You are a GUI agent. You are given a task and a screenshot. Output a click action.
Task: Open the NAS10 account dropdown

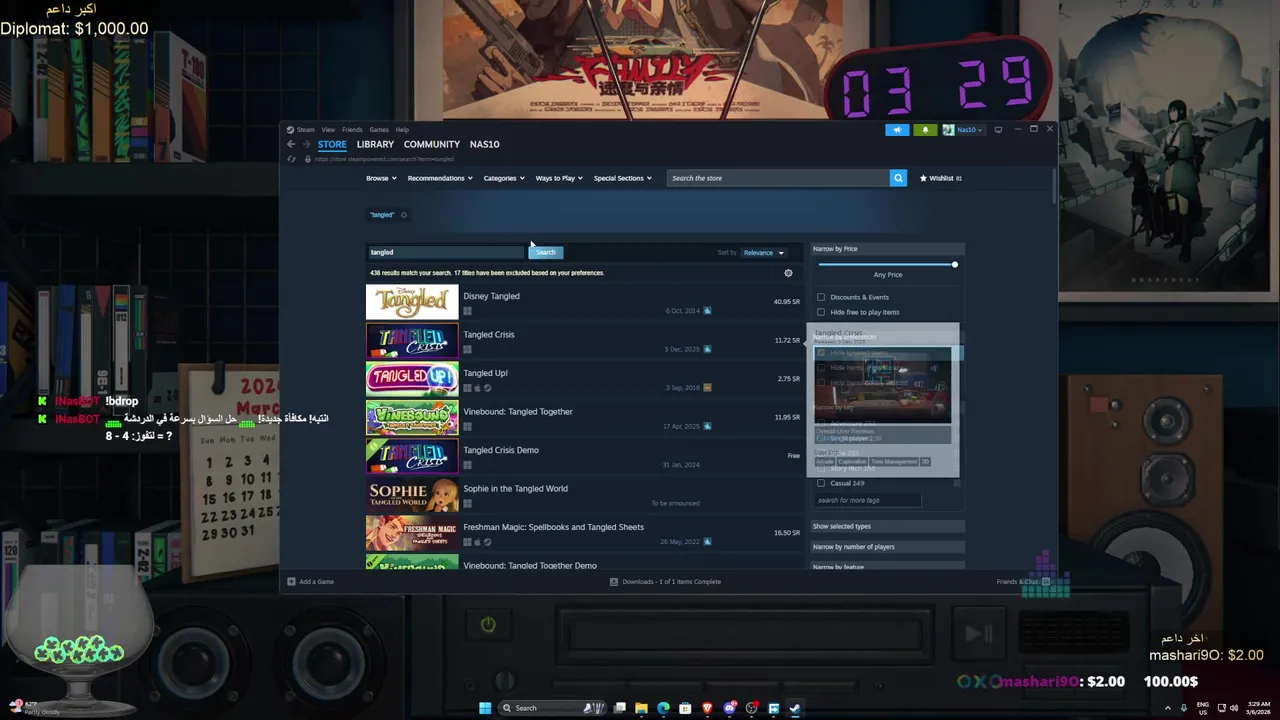pos(970,129)
